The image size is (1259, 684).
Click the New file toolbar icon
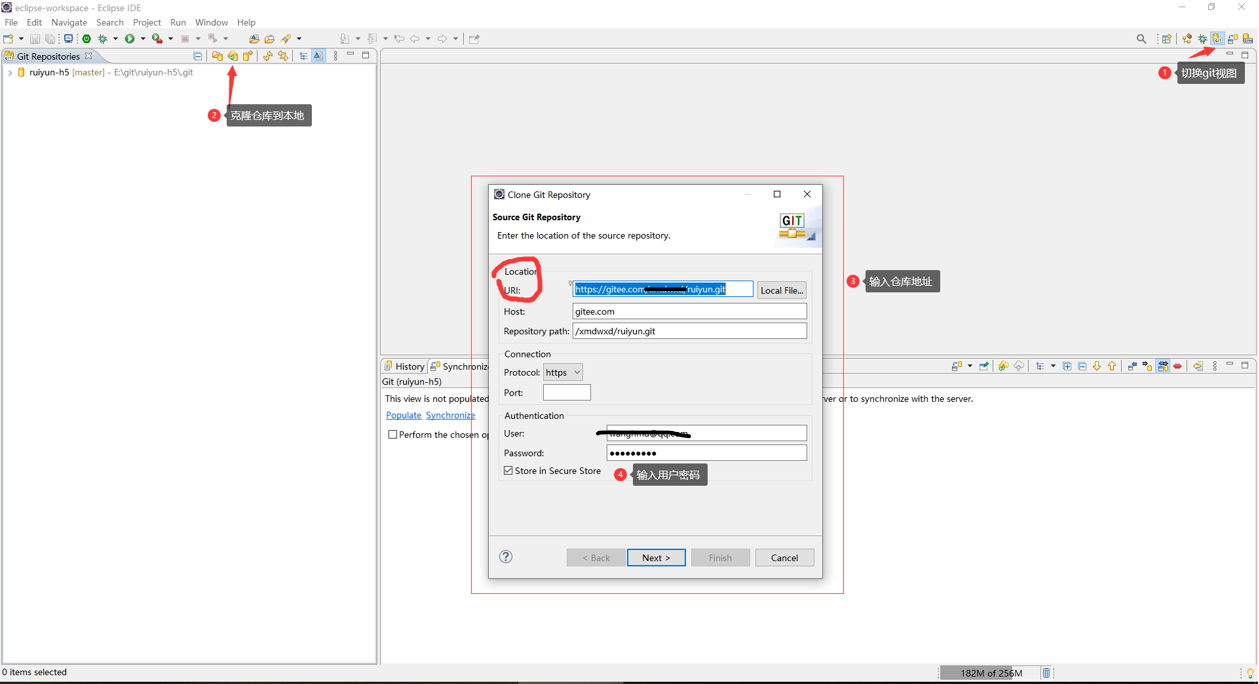tap(9, 39)
